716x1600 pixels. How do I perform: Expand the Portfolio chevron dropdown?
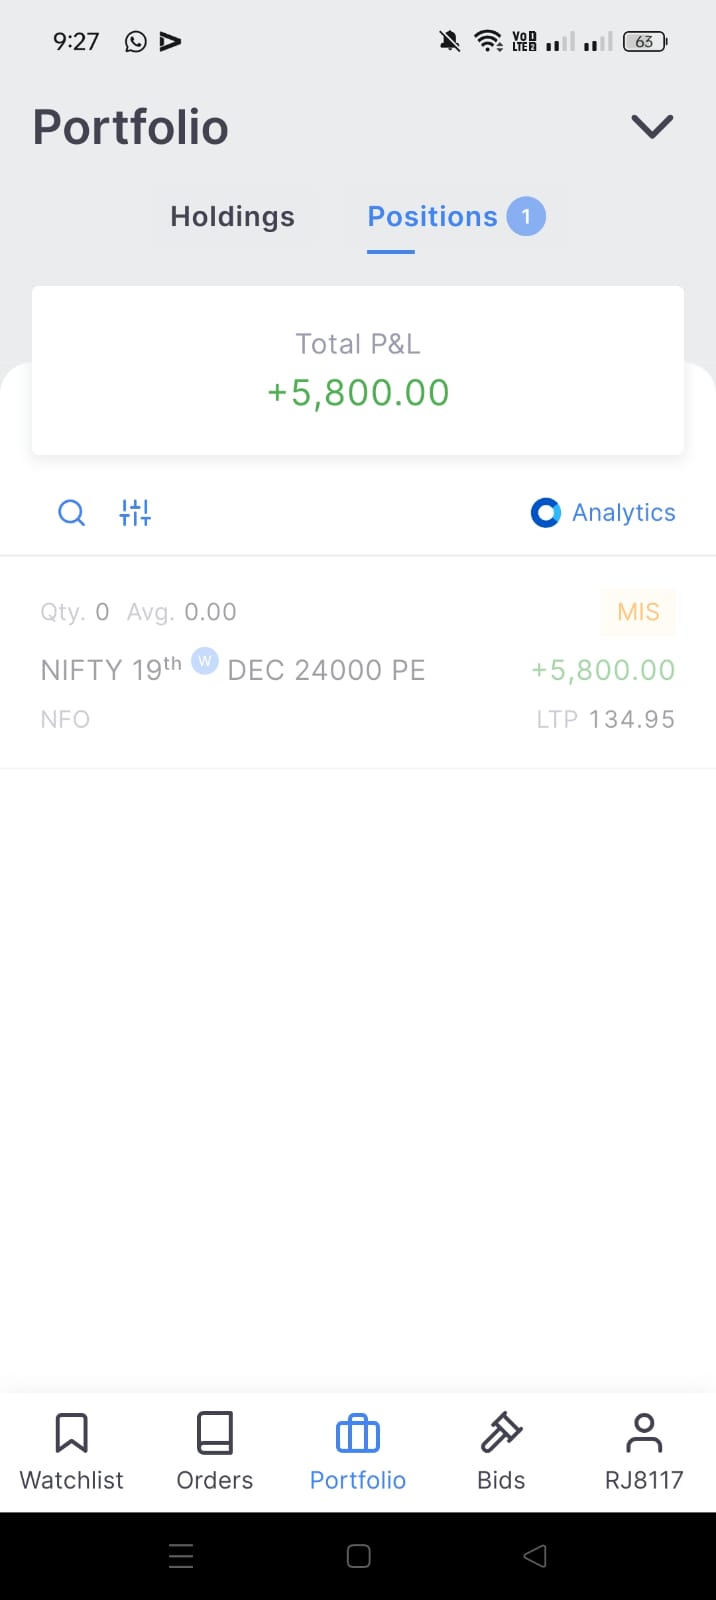tap(652, 127)
